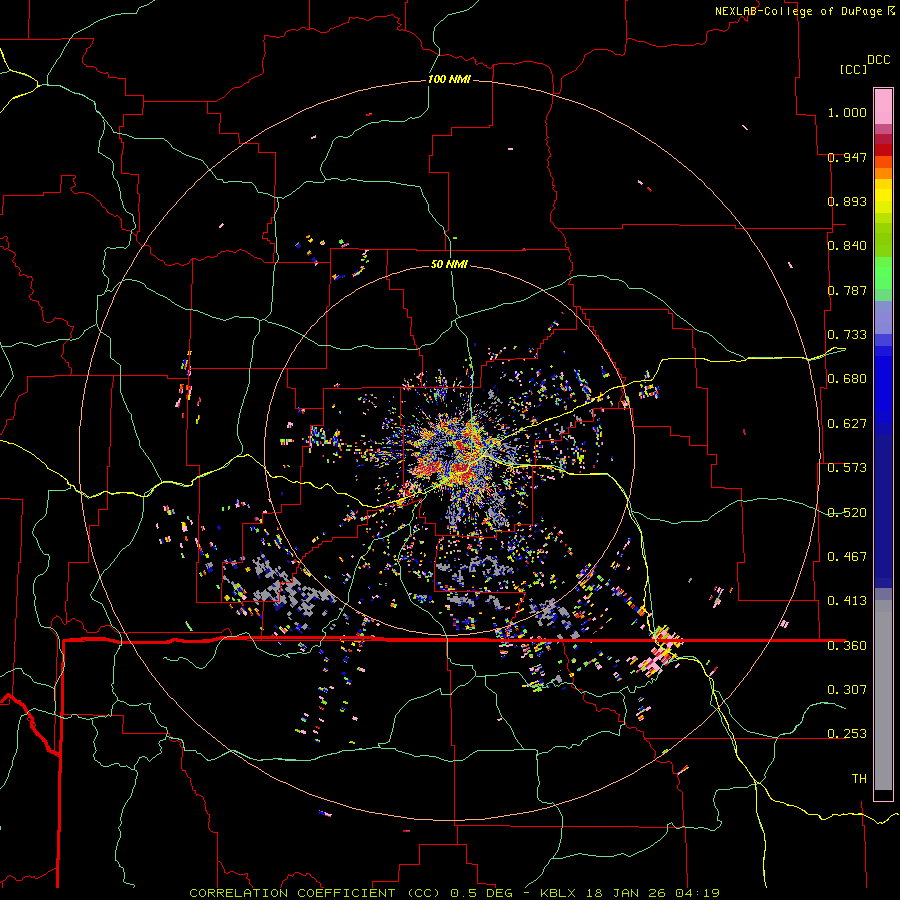Click the 1.000 color scale value
This screenshot has width=900, height=900.
click(847, 112)
